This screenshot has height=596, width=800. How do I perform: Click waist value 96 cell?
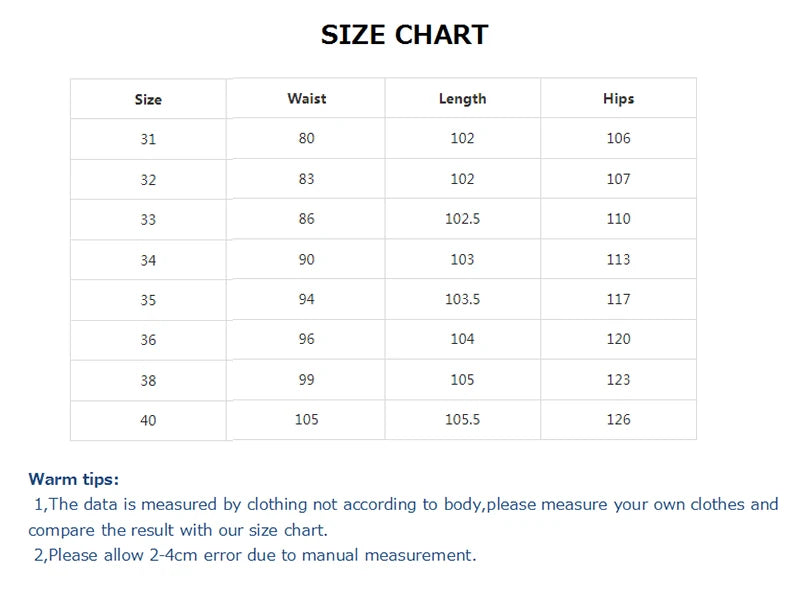[306, 339]
